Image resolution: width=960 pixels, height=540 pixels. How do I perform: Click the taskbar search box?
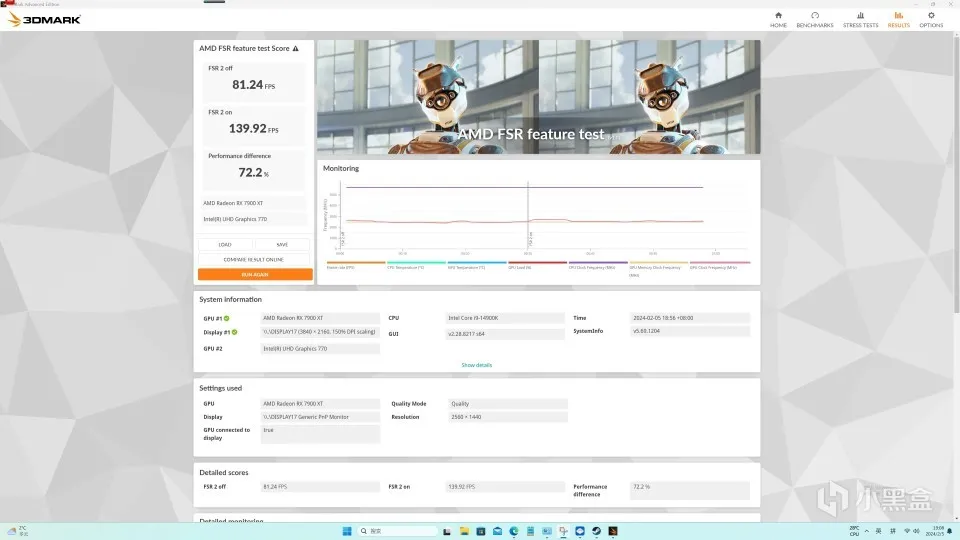pyautogui.click(x=398, y=531)
